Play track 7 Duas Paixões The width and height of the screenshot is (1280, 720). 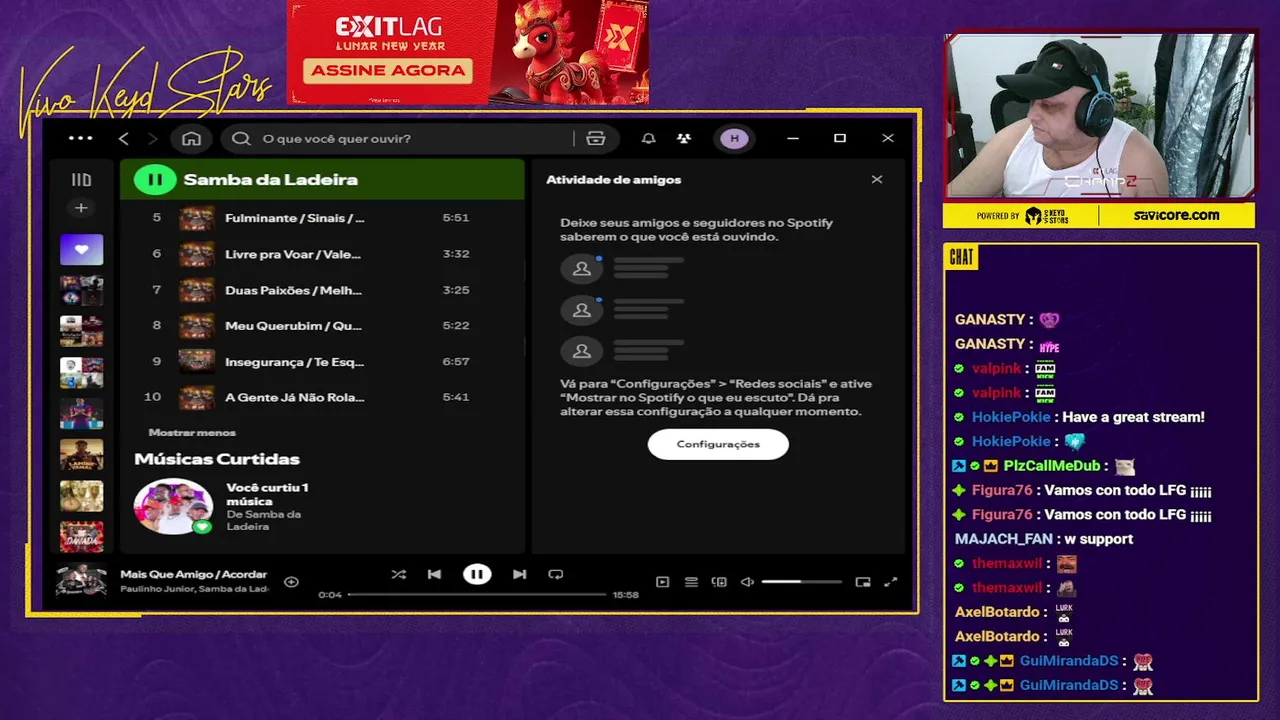(322, 290)
